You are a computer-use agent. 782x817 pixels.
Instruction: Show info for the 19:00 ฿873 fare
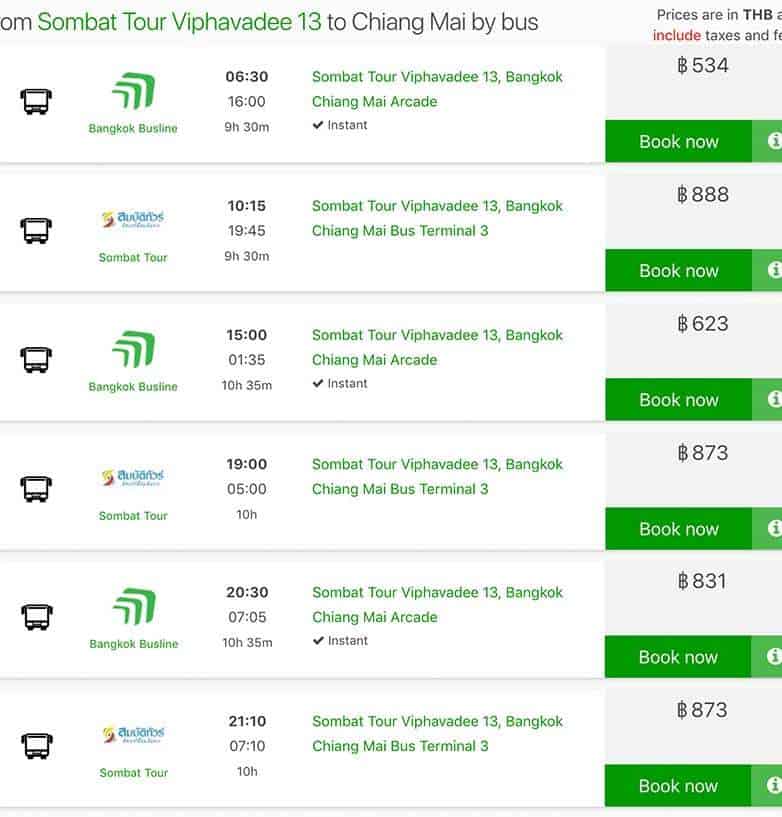[x=772, y=529]
